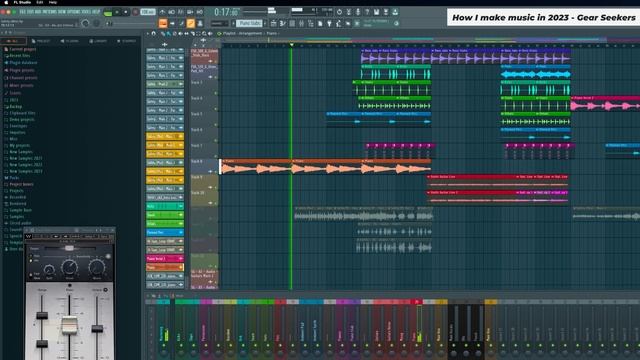This screenshot has width=640, height=360.
Task: Mute Track 4 with its green dot
Action: 216,109
